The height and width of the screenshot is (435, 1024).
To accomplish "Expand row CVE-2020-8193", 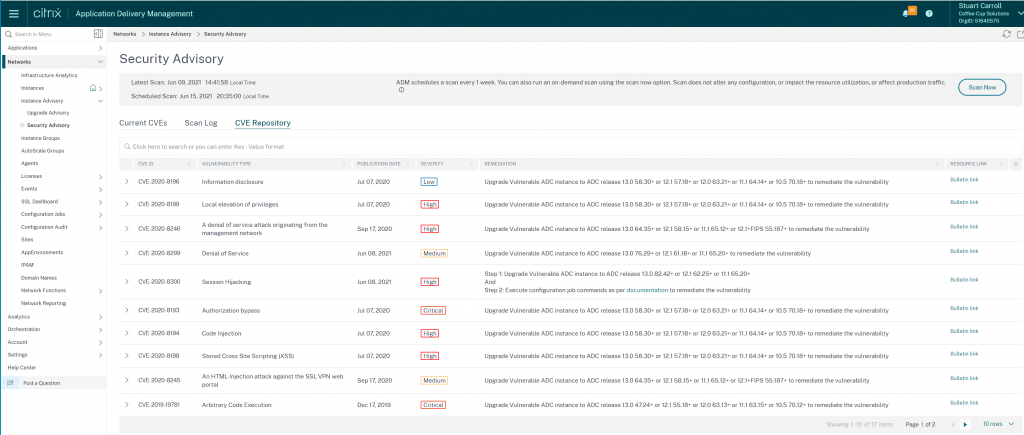I will coord(127,310).
